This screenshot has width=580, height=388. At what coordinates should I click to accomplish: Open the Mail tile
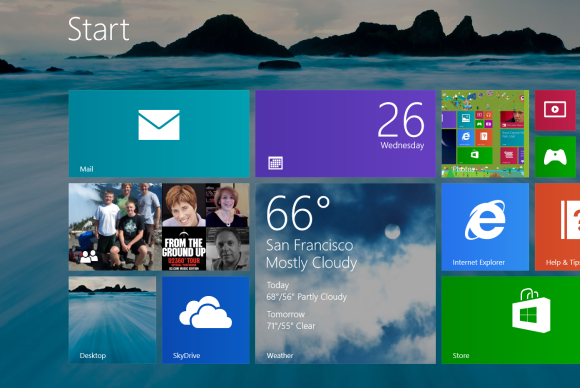159,134
